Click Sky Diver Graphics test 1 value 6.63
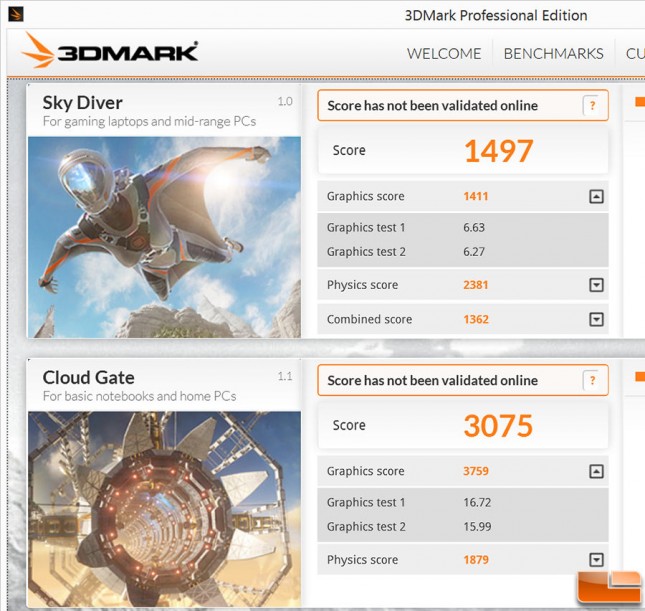The height and width of the screenshot is (611, 645). tap(474, 228)
